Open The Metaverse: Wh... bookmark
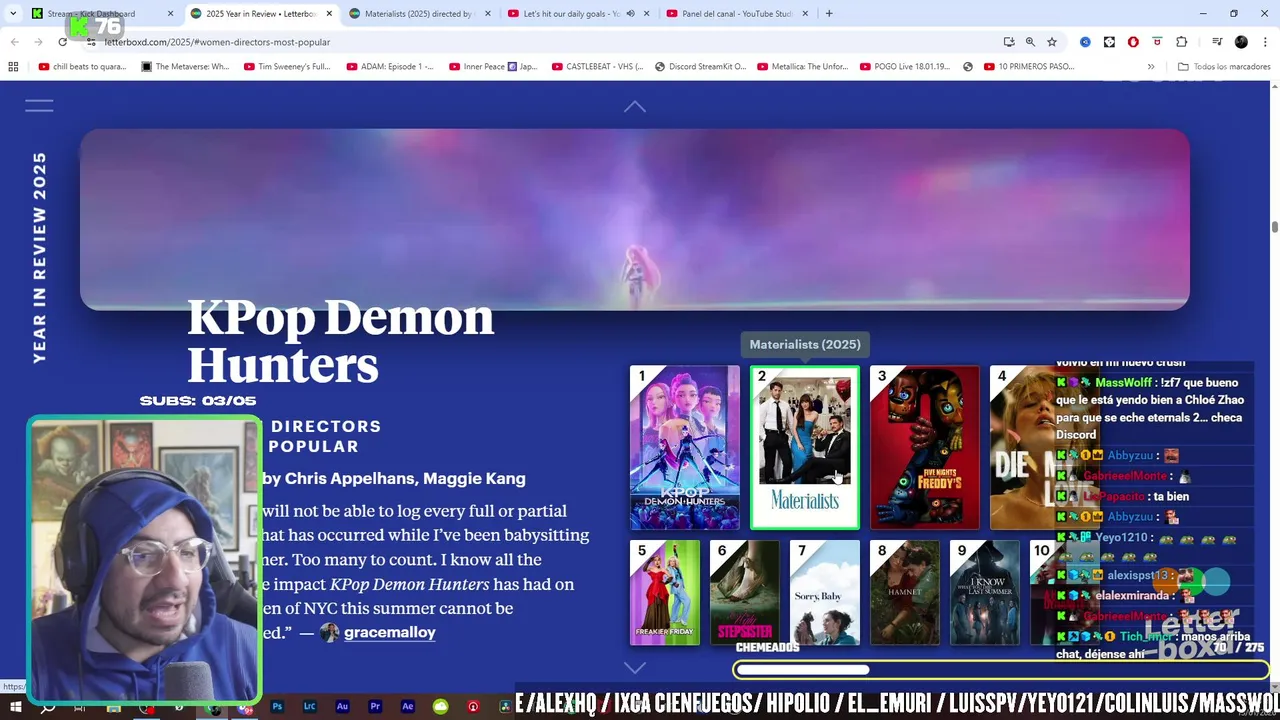1280x720 pixels. [x=185, y=67]
